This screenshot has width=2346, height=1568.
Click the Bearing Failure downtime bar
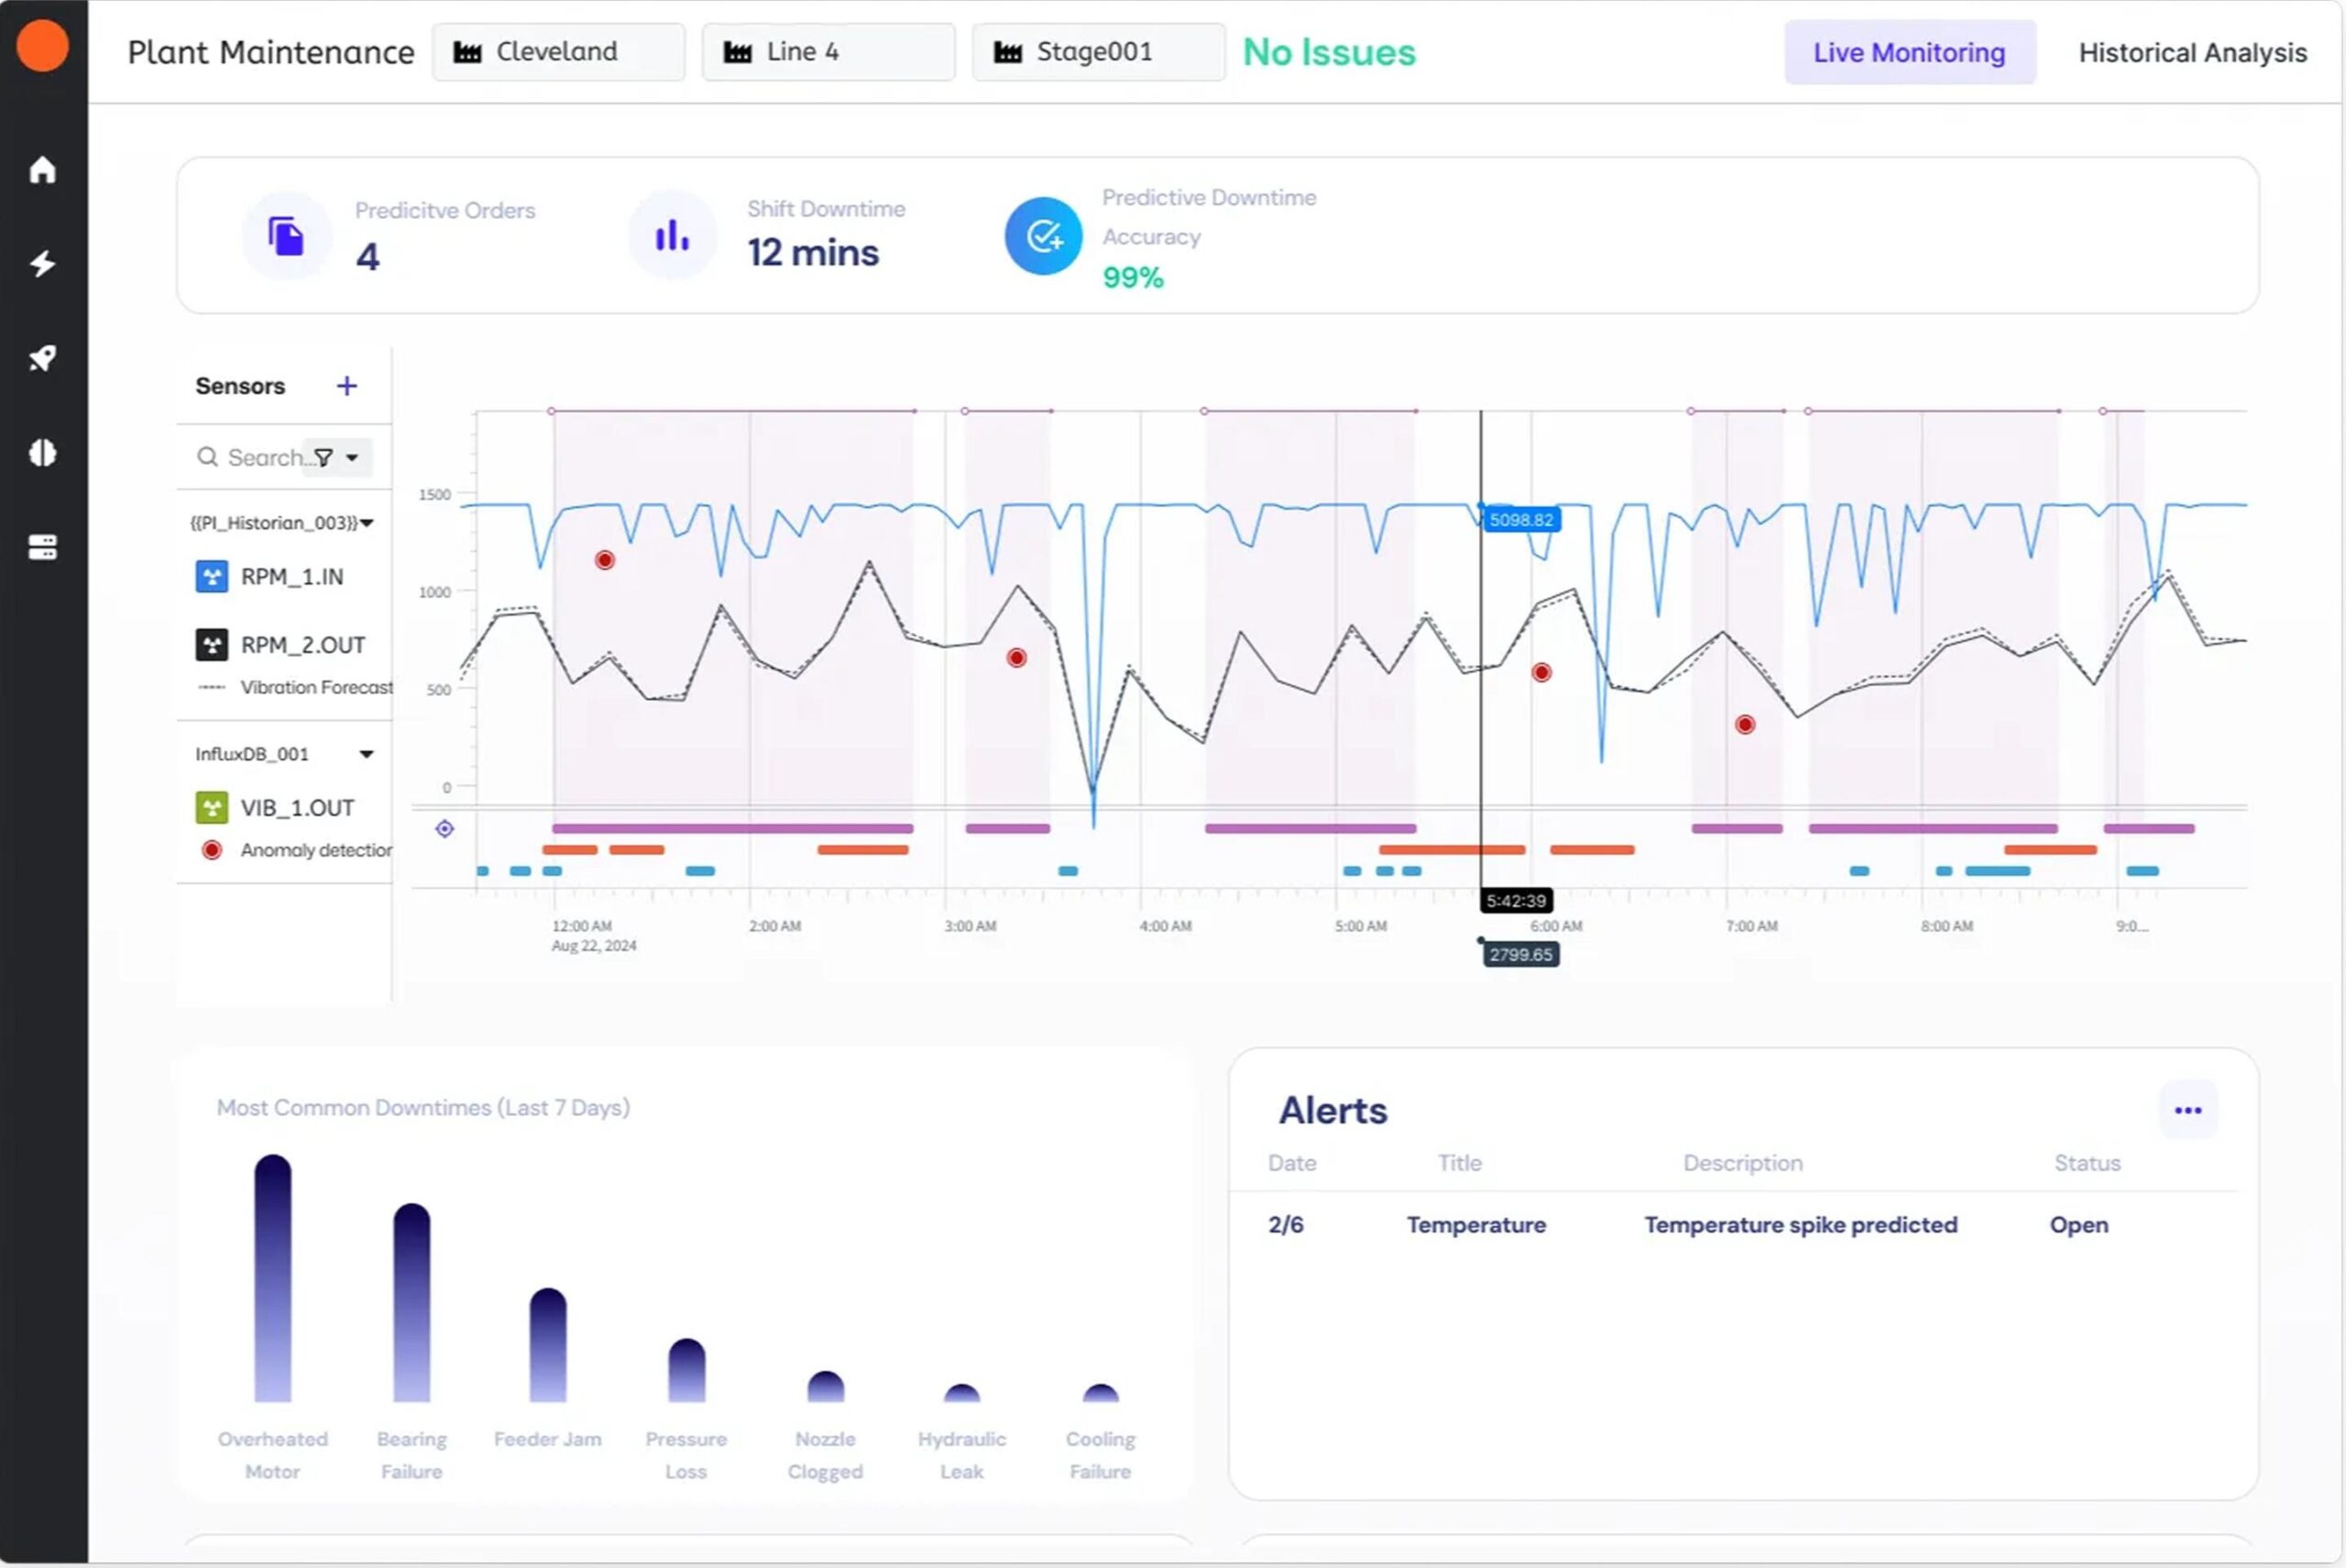pos(412,1302)
